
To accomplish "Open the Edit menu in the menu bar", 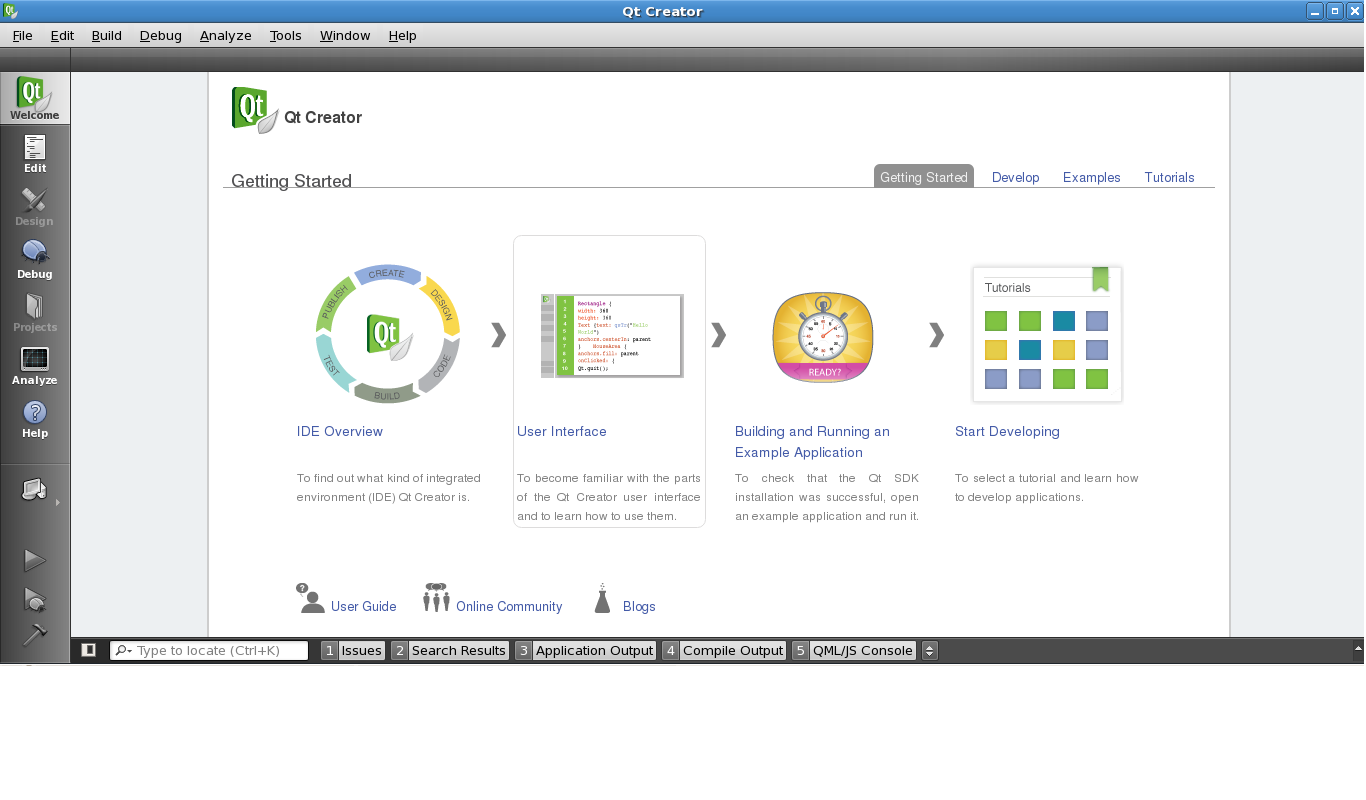I will pyautogui.click(x=62, y=35).
